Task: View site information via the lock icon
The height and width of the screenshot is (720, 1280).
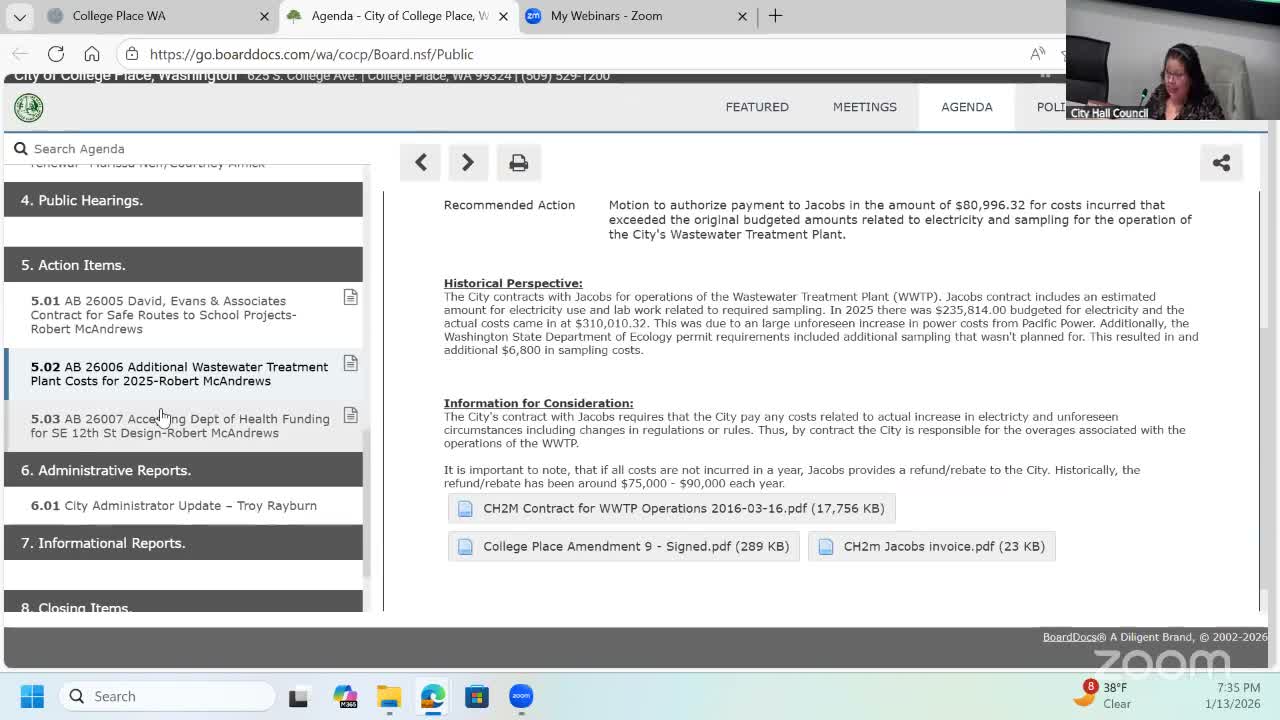Action: pos(132,54)
